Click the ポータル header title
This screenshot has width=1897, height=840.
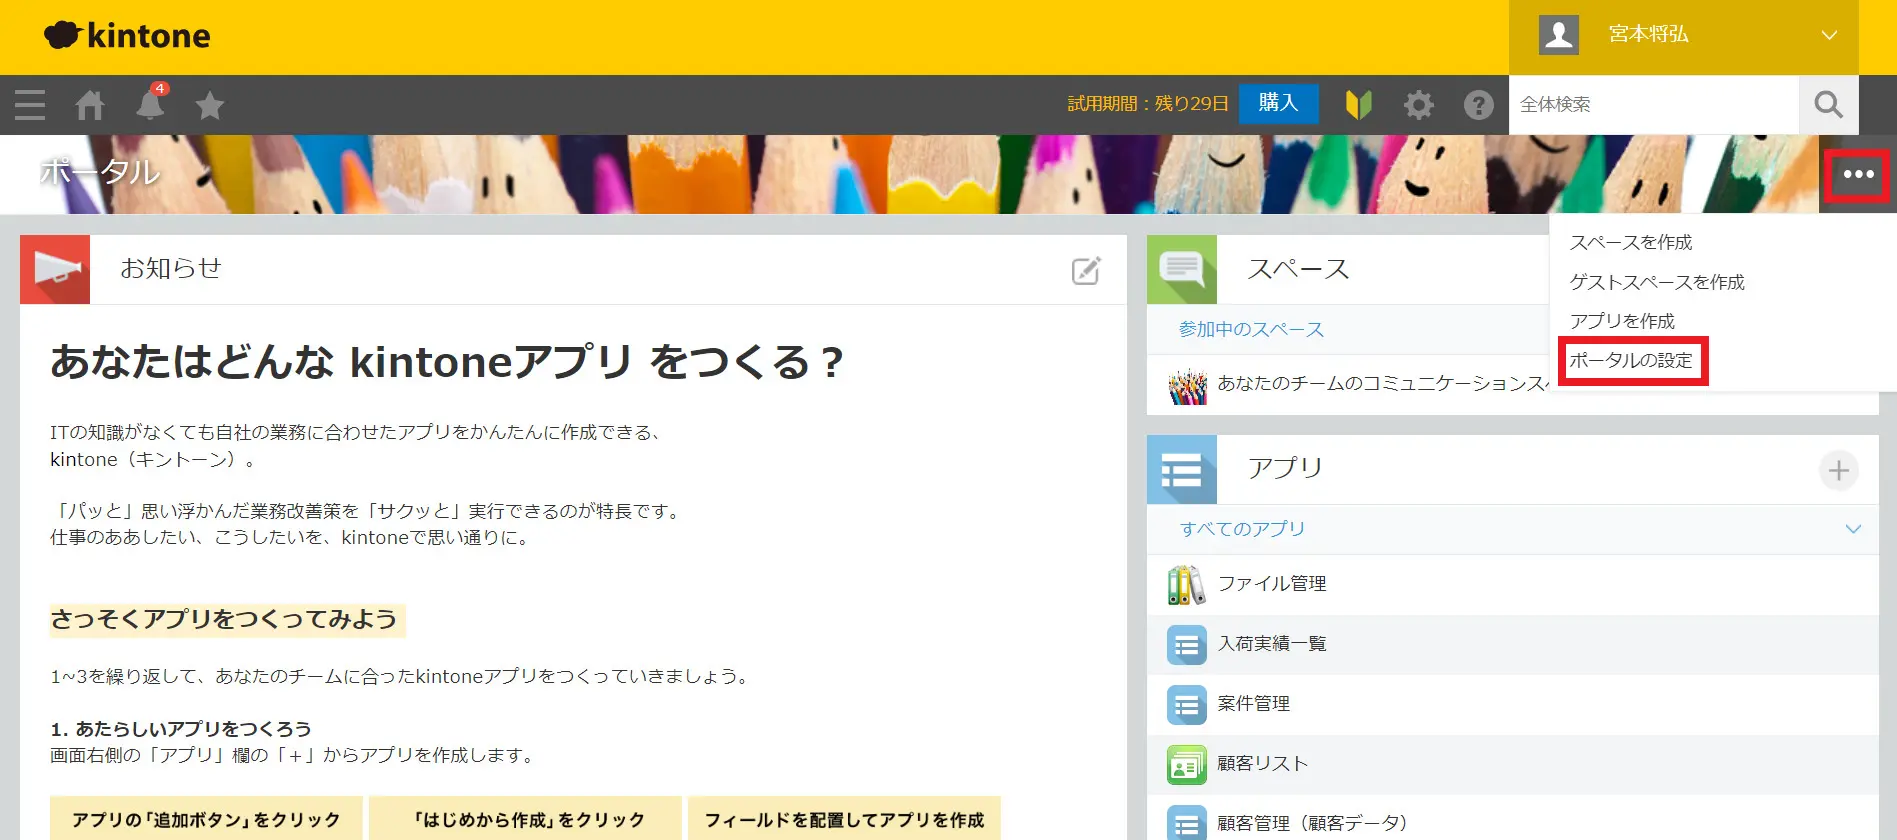click(100, 172)
